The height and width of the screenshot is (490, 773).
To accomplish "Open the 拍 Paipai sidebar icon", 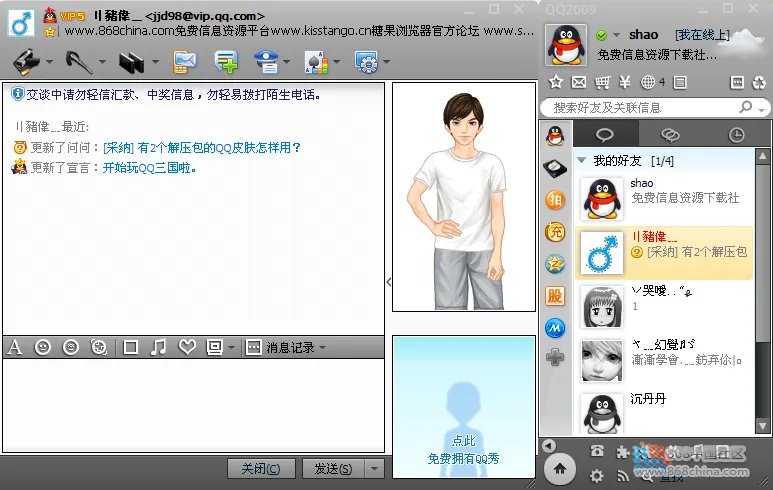I will coord(555,200).
